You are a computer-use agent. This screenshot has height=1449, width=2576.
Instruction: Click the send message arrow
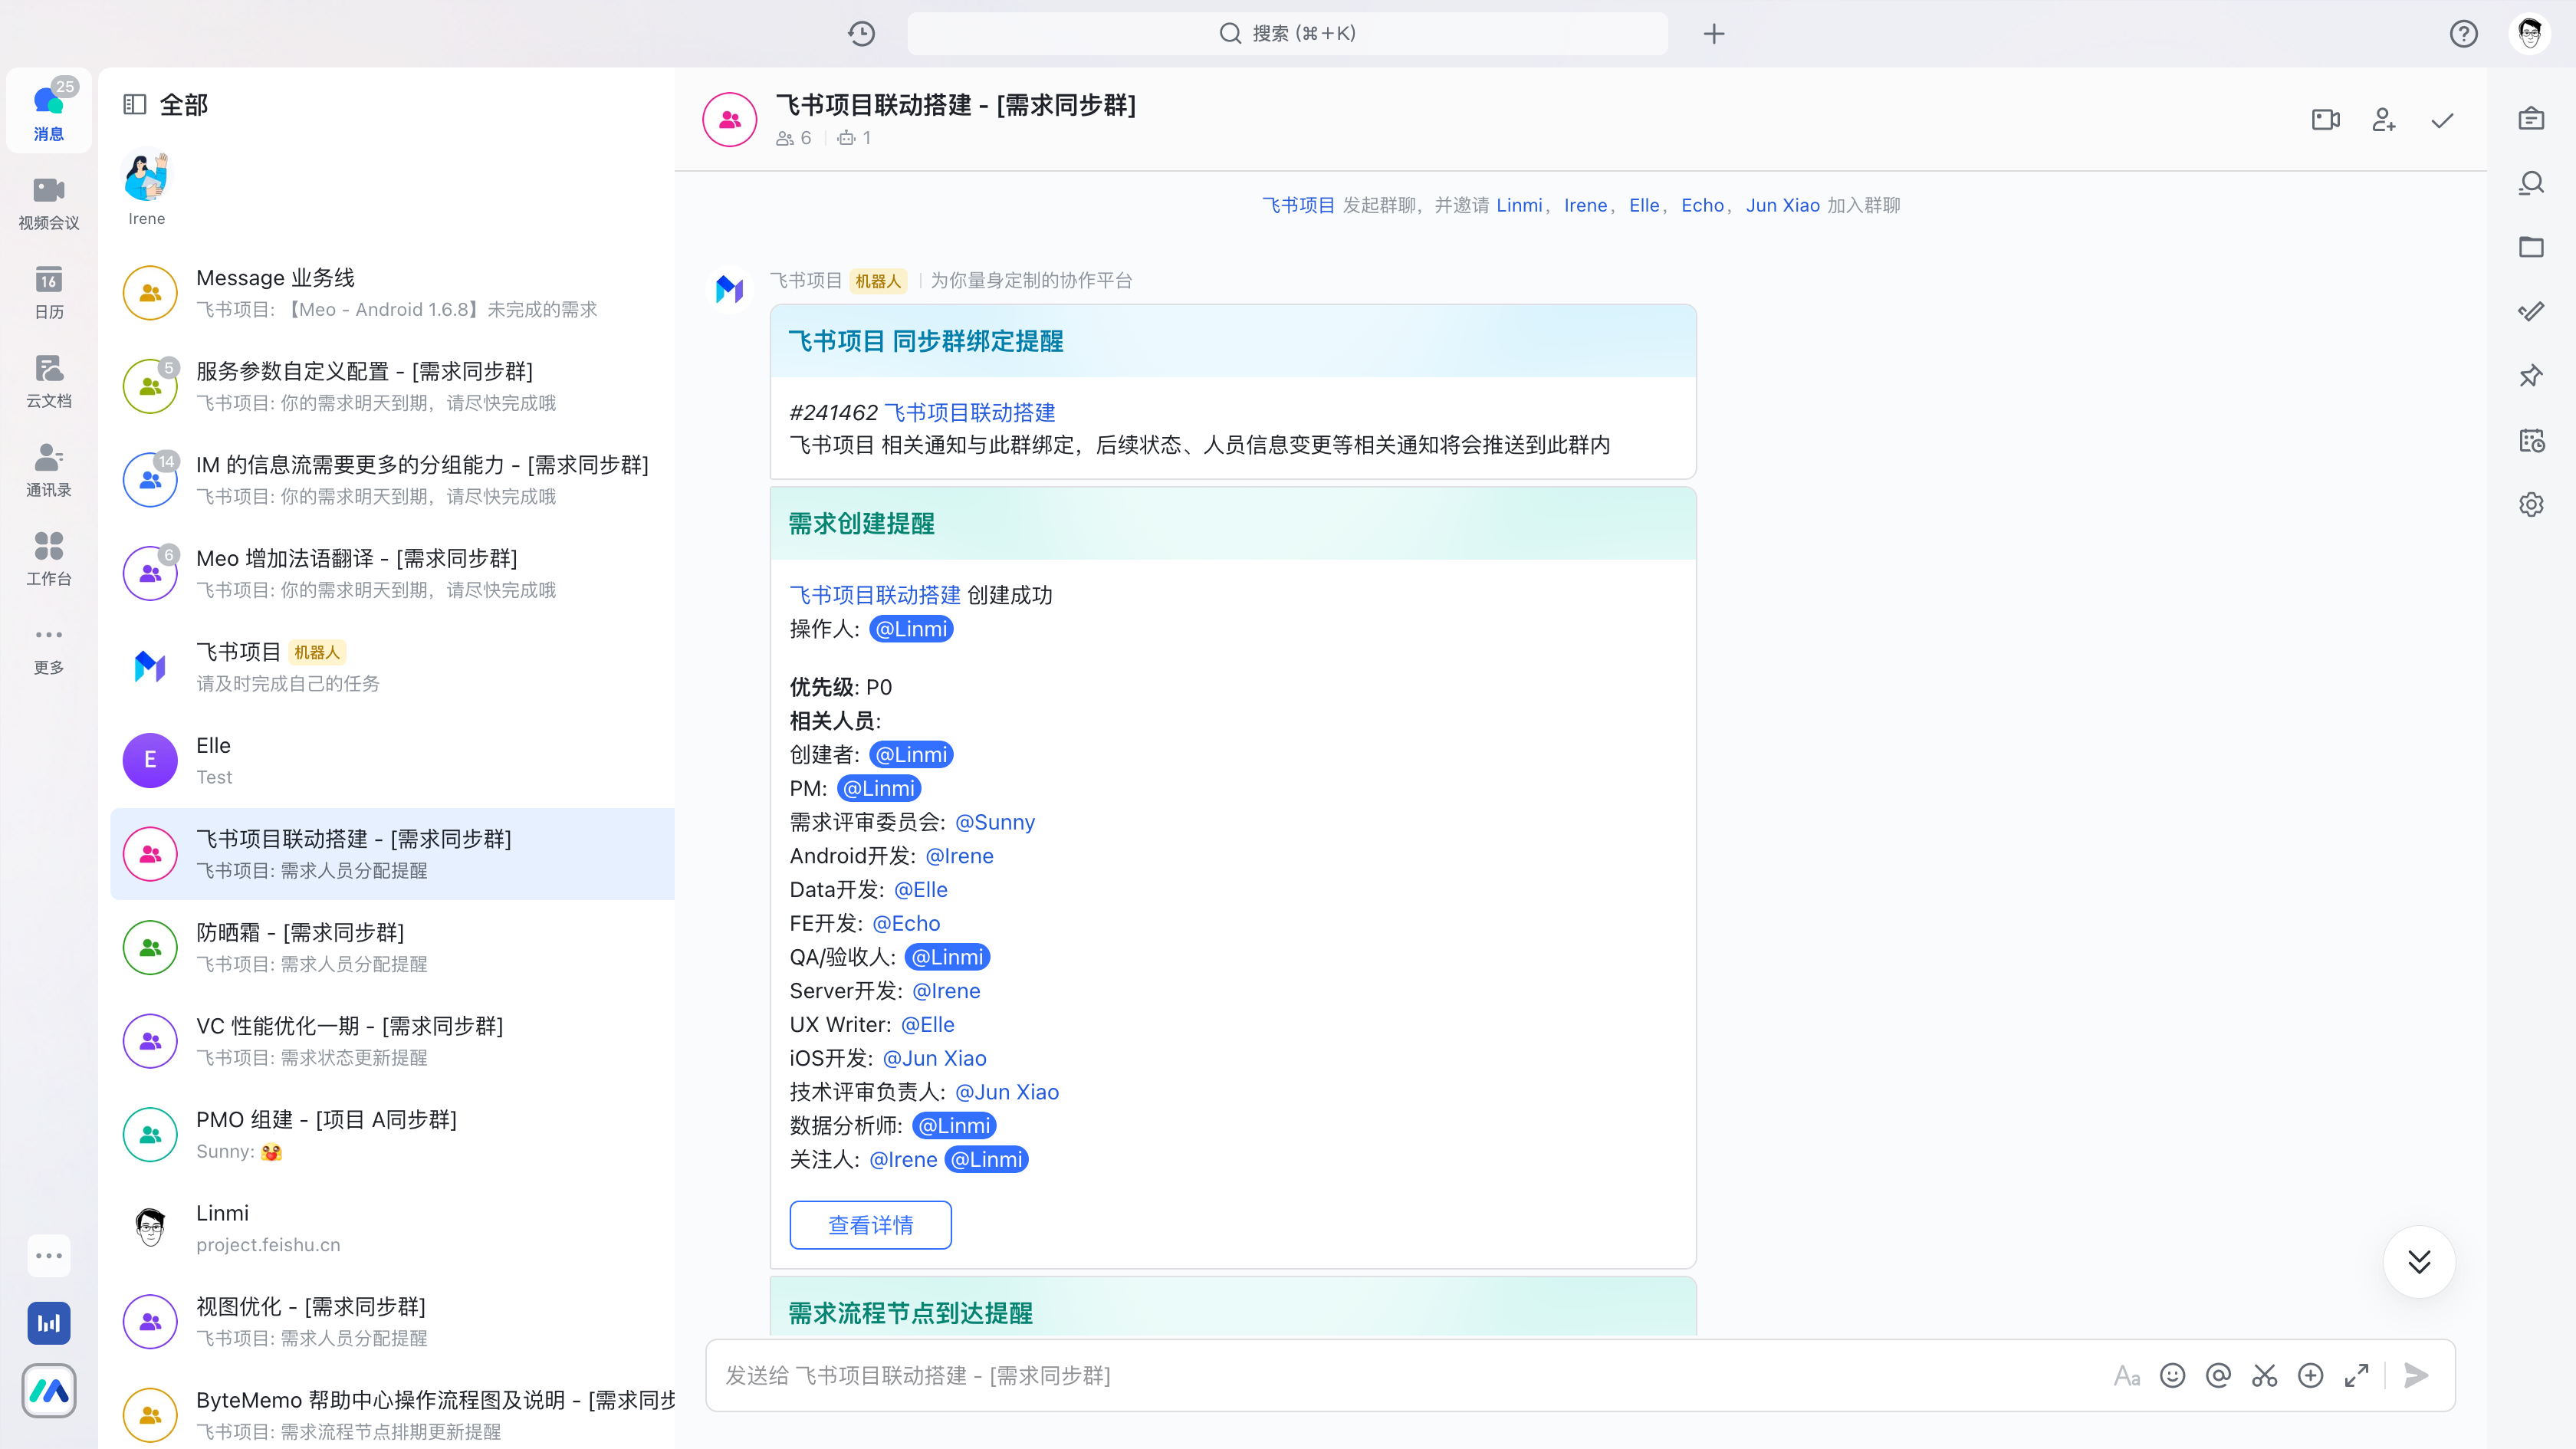click(2416, 1376)
